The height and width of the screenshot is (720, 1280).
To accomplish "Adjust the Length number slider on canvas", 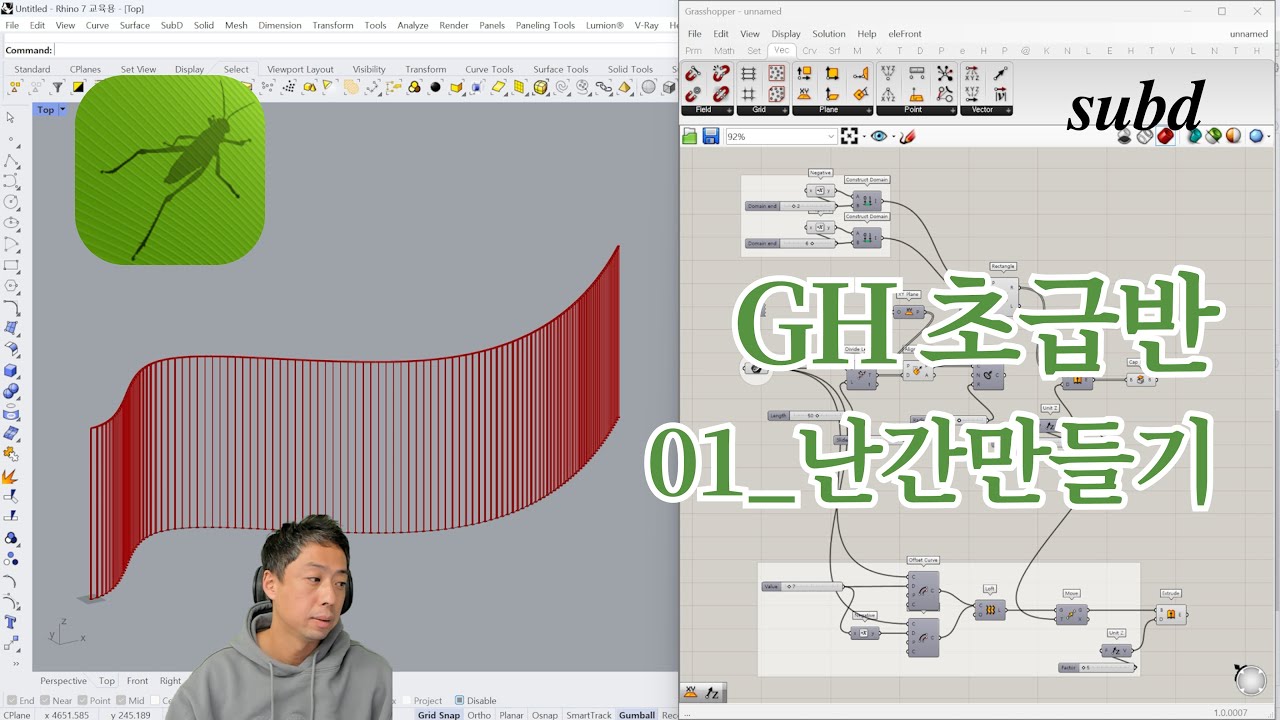I will tap(806, 415).
